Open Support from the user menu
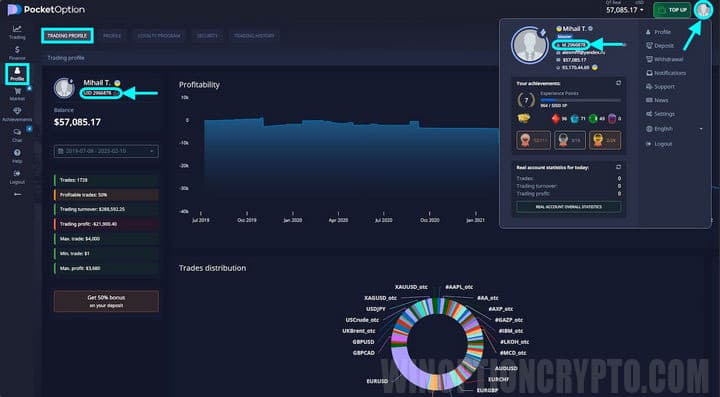The width and height of the screenshot is (720, 397). coord(660,87)
